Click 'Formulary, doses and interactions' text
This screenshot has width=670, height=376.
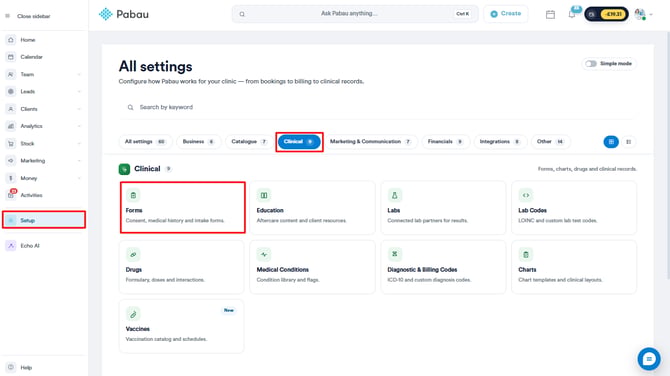point(165,280)
